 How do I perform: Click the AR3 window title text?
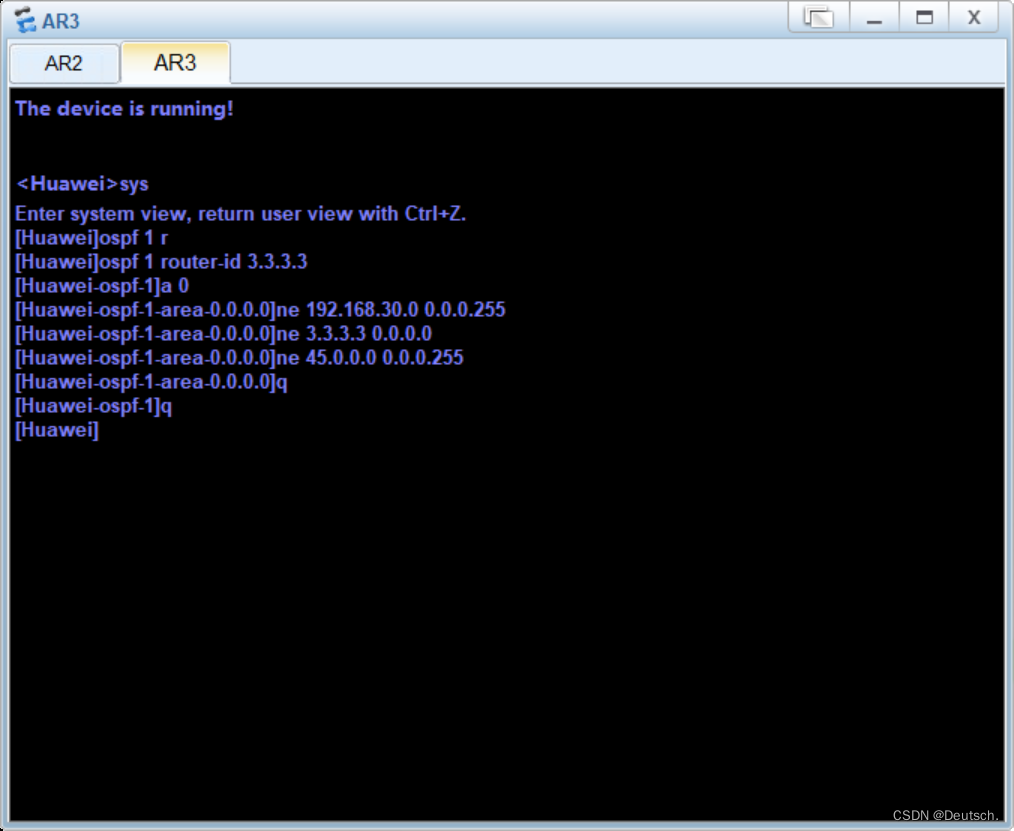click(61, 21)
